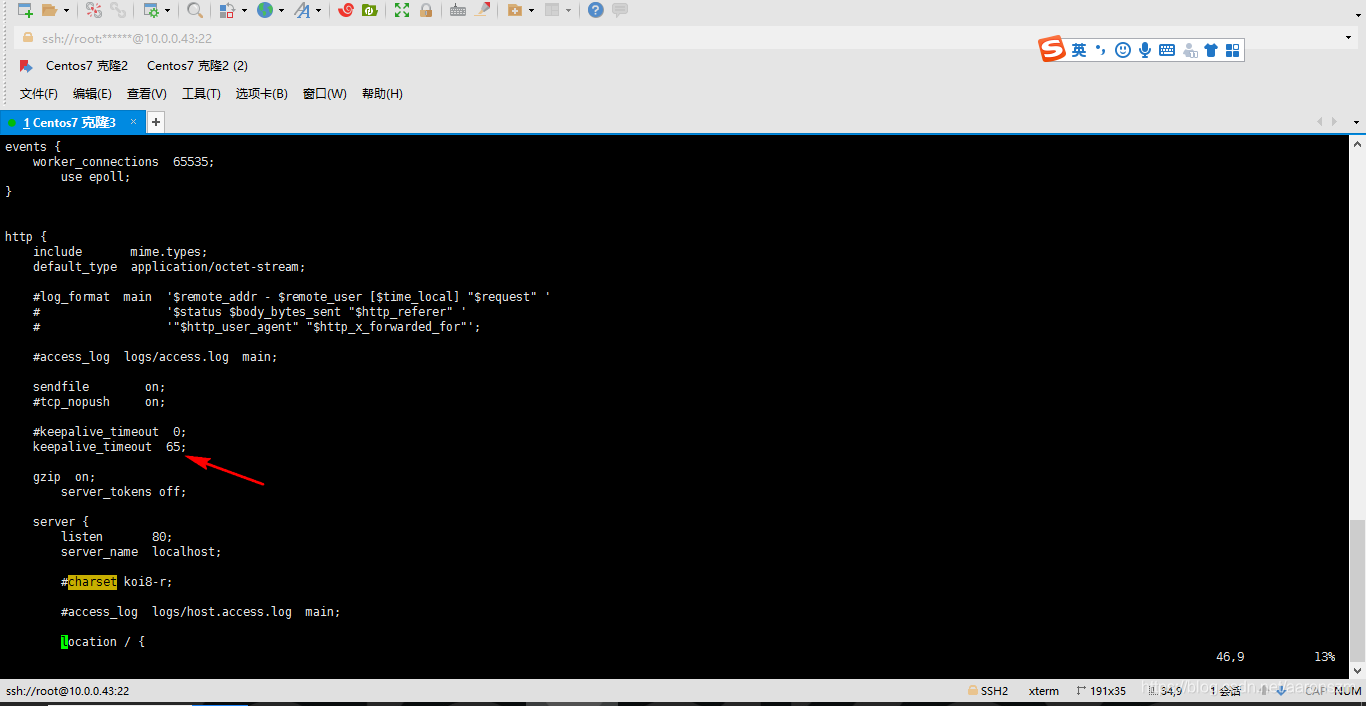Image resolution: width=1366 pixels, height=706 pixels.
Task: Open Help with the blue question mark icon
Action: [596, 10]
